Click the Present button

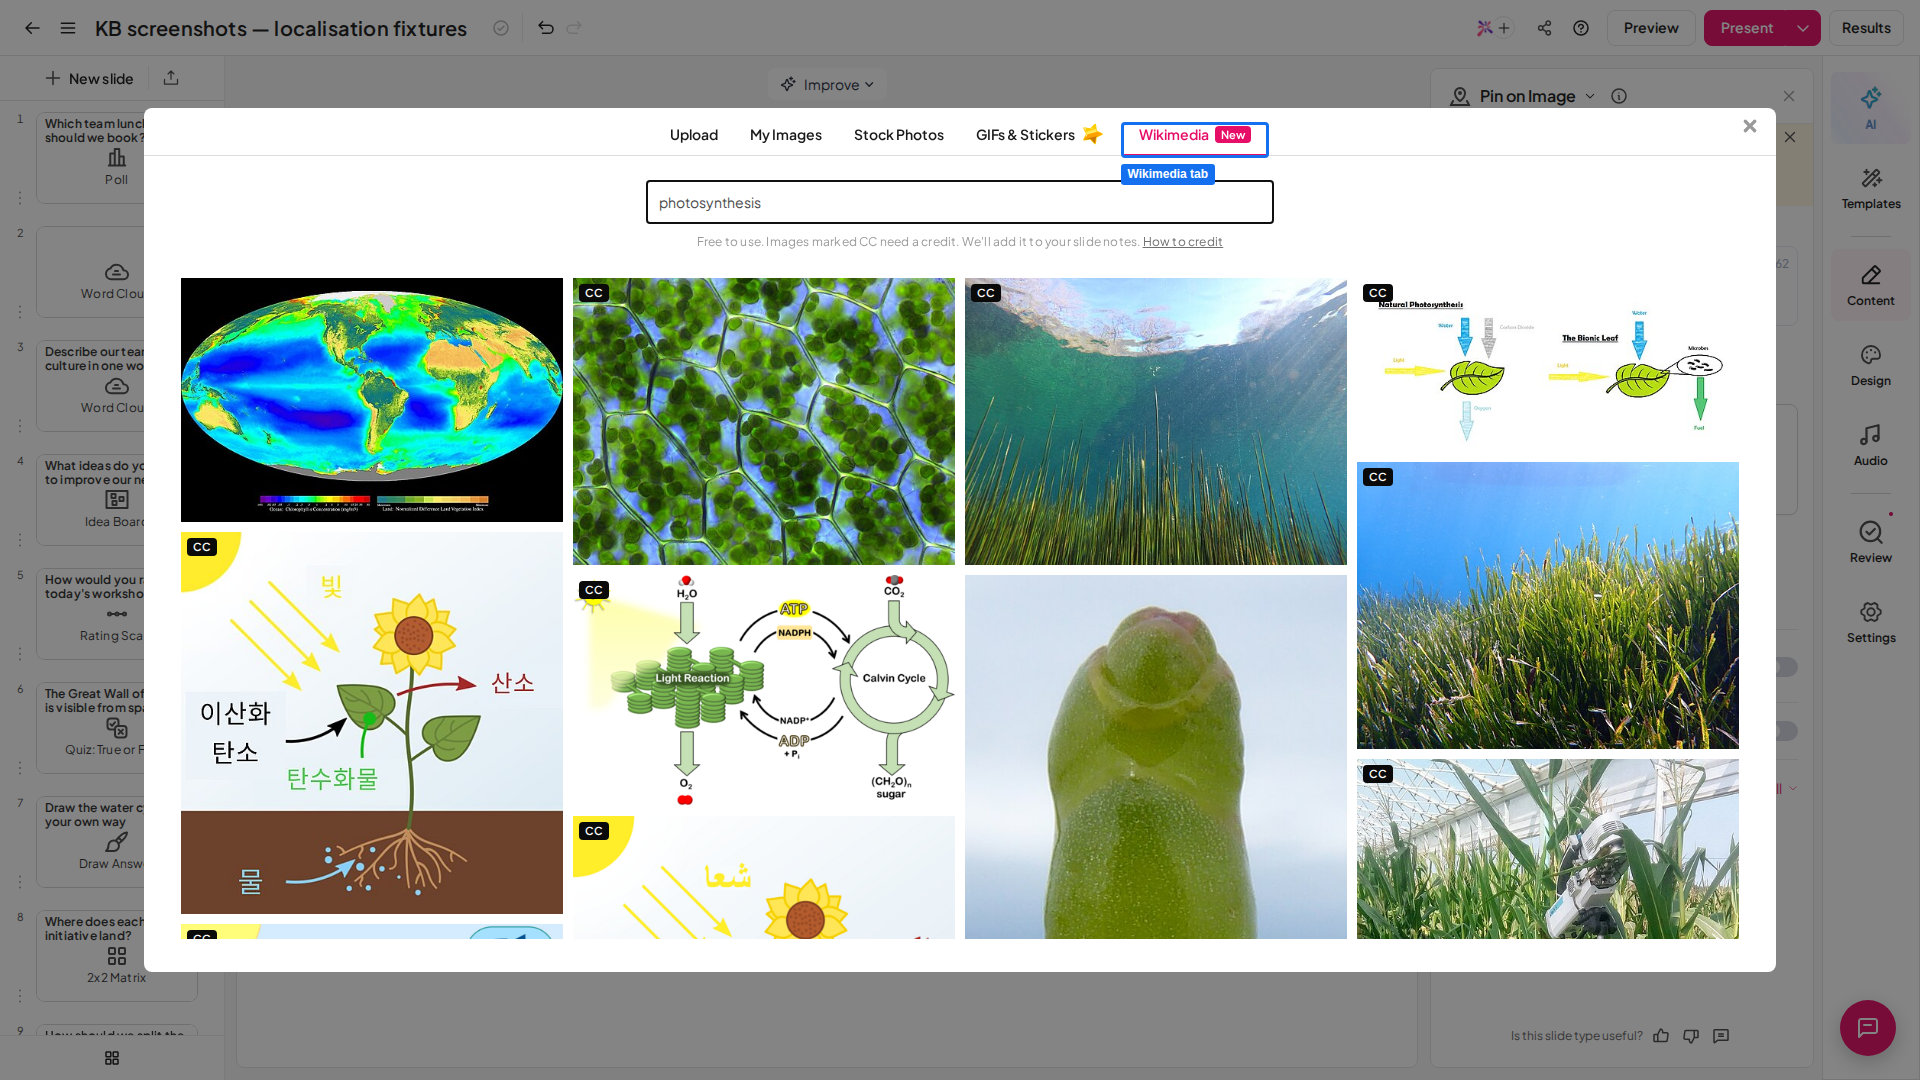coord(1746,28)
